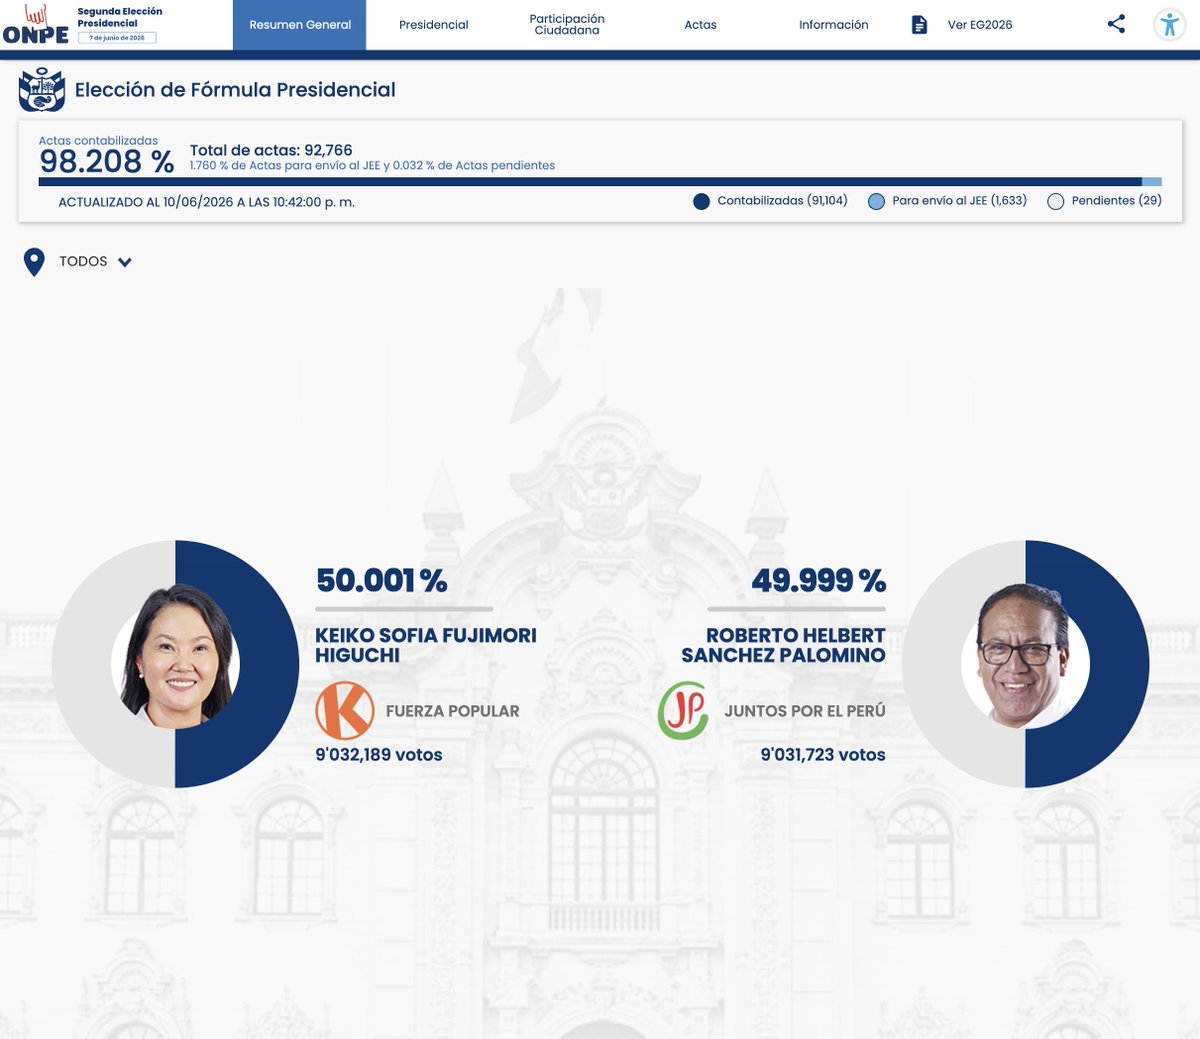Viewport: 1200px width, 1039px height.
Task: Click the location pin icon
Action: 34,262
